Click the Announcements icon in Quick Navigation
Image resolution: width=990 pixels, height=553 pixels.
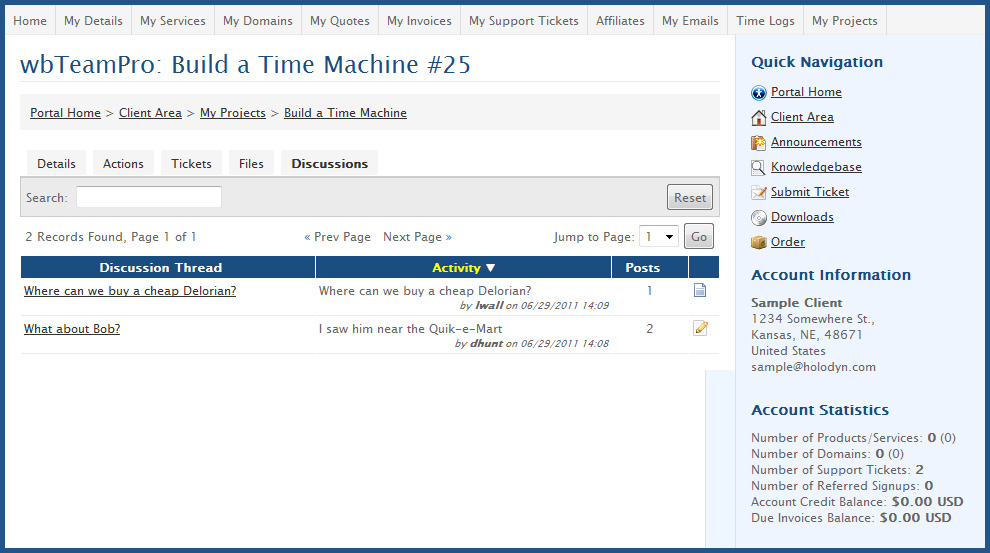click(x=758, y=143)
